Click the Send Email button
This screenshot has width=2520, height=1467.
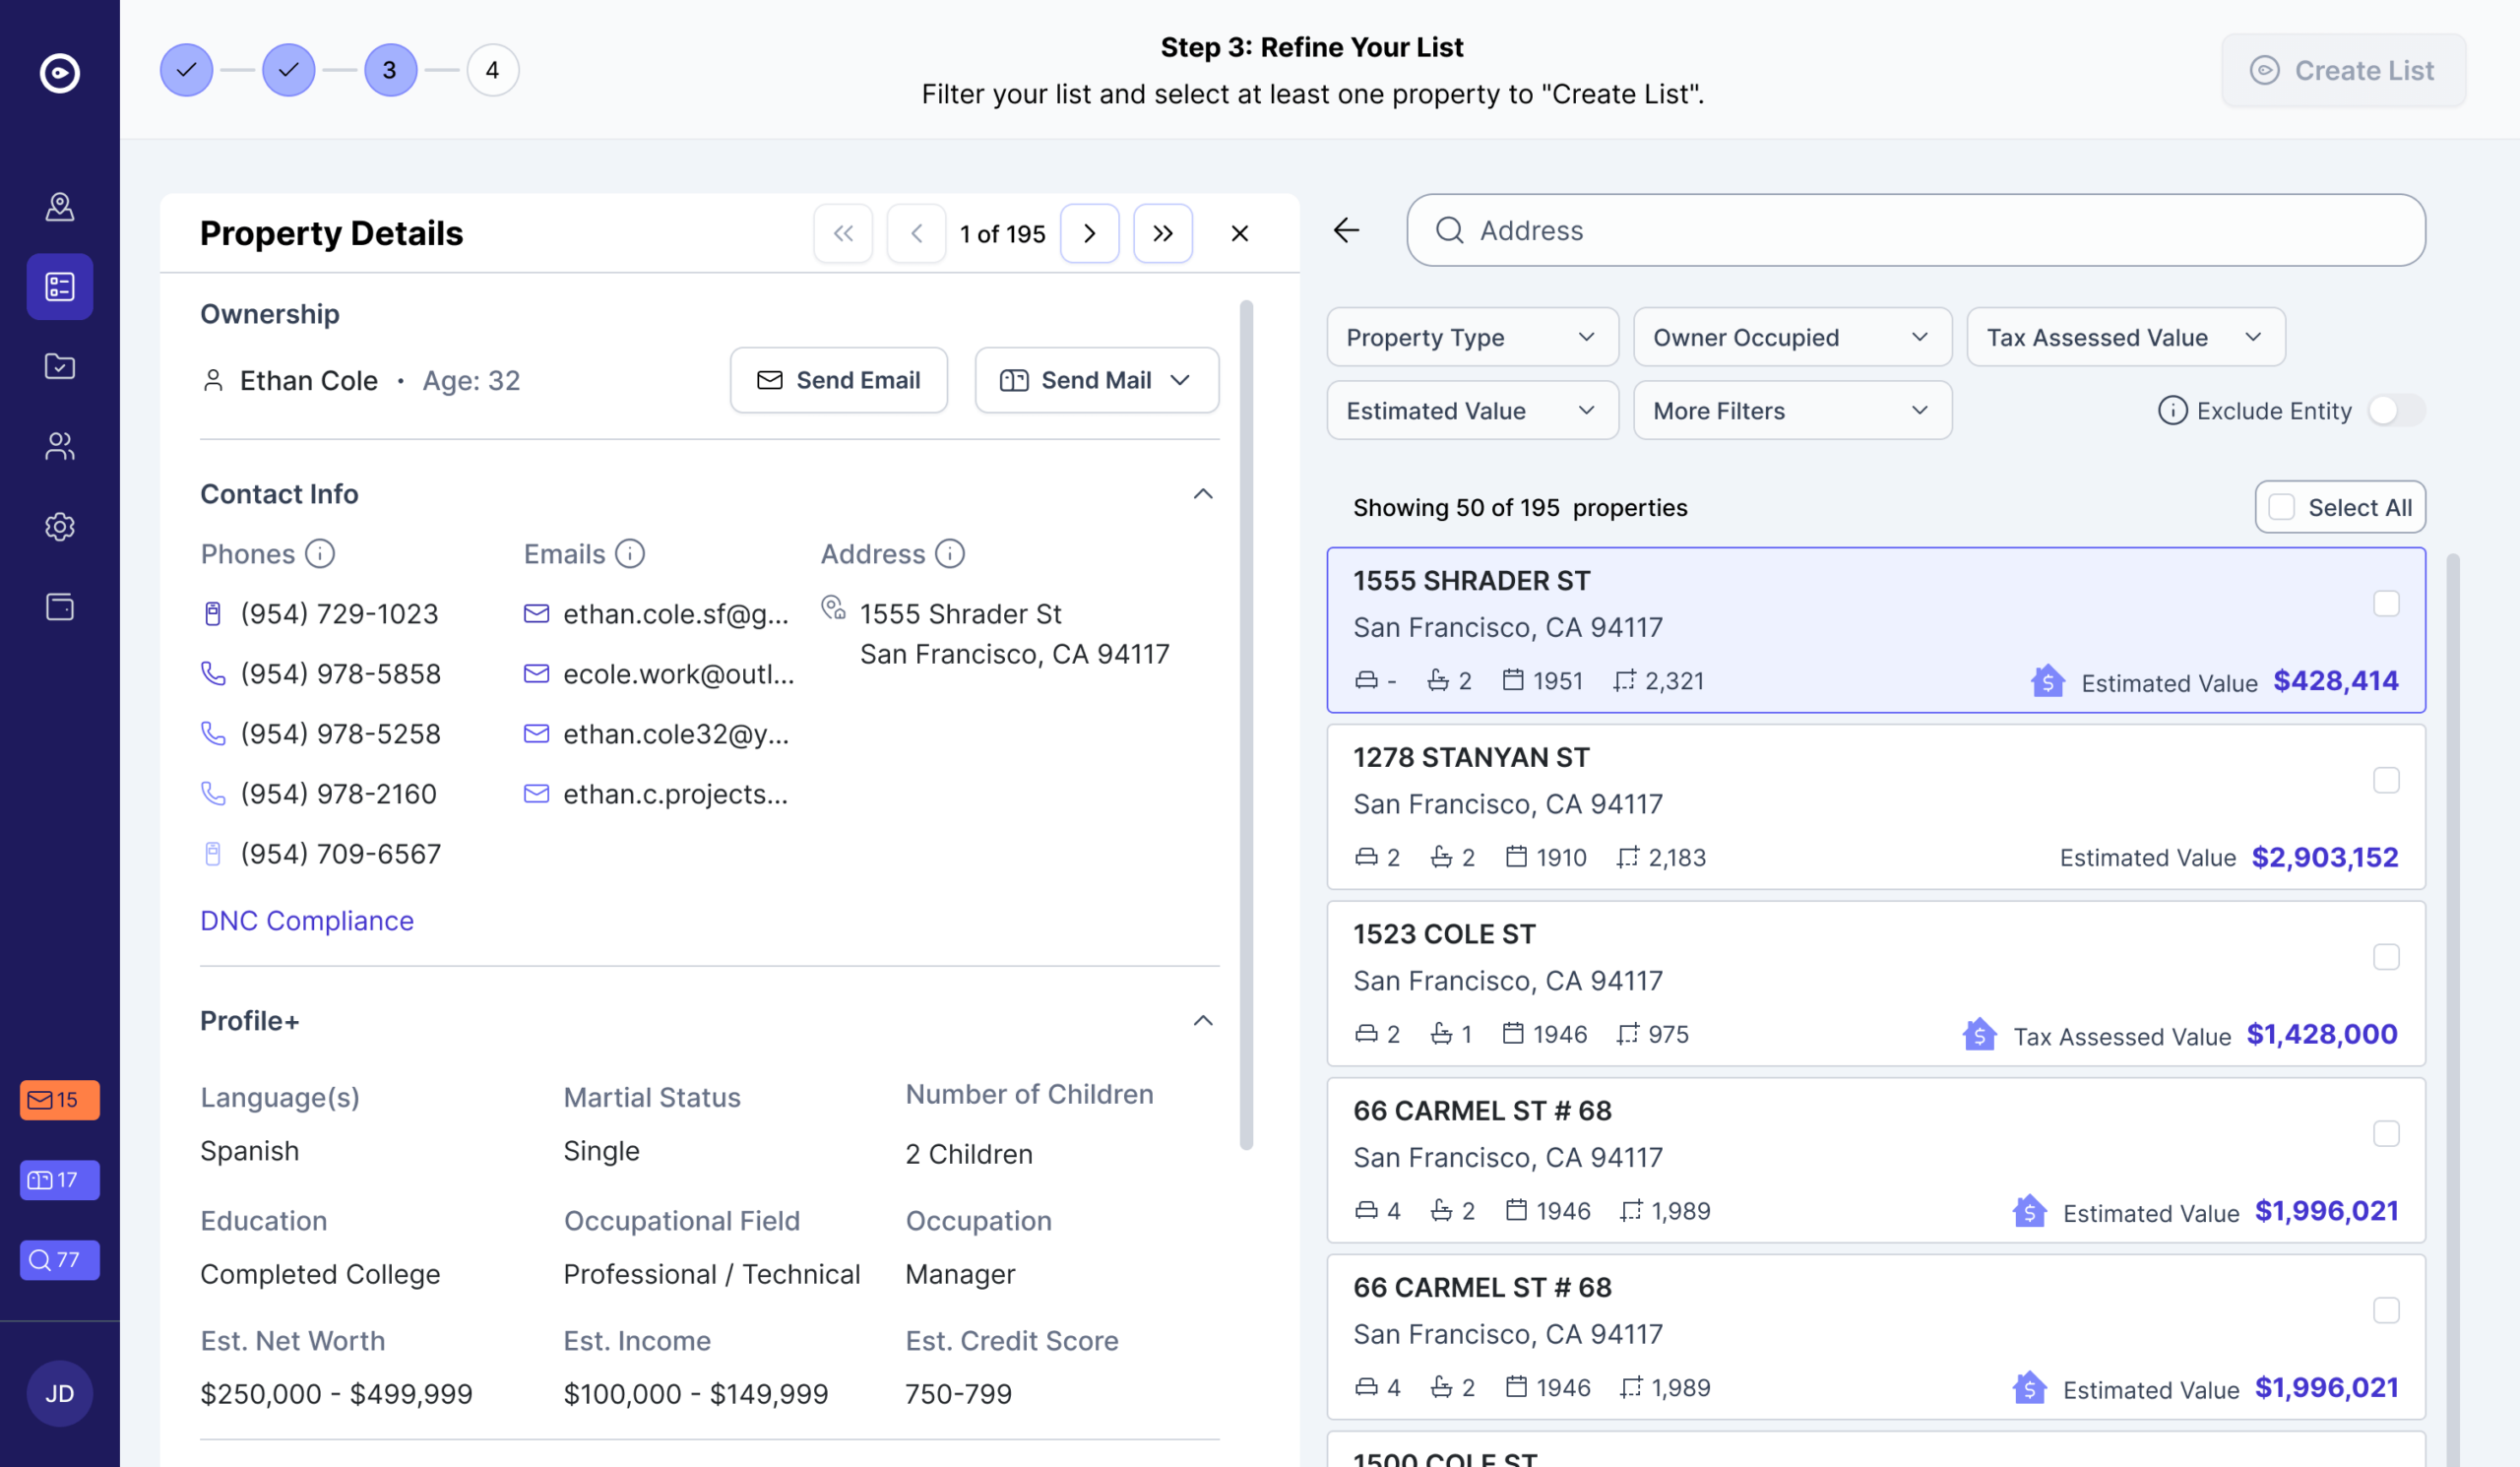tap(838, 380)
